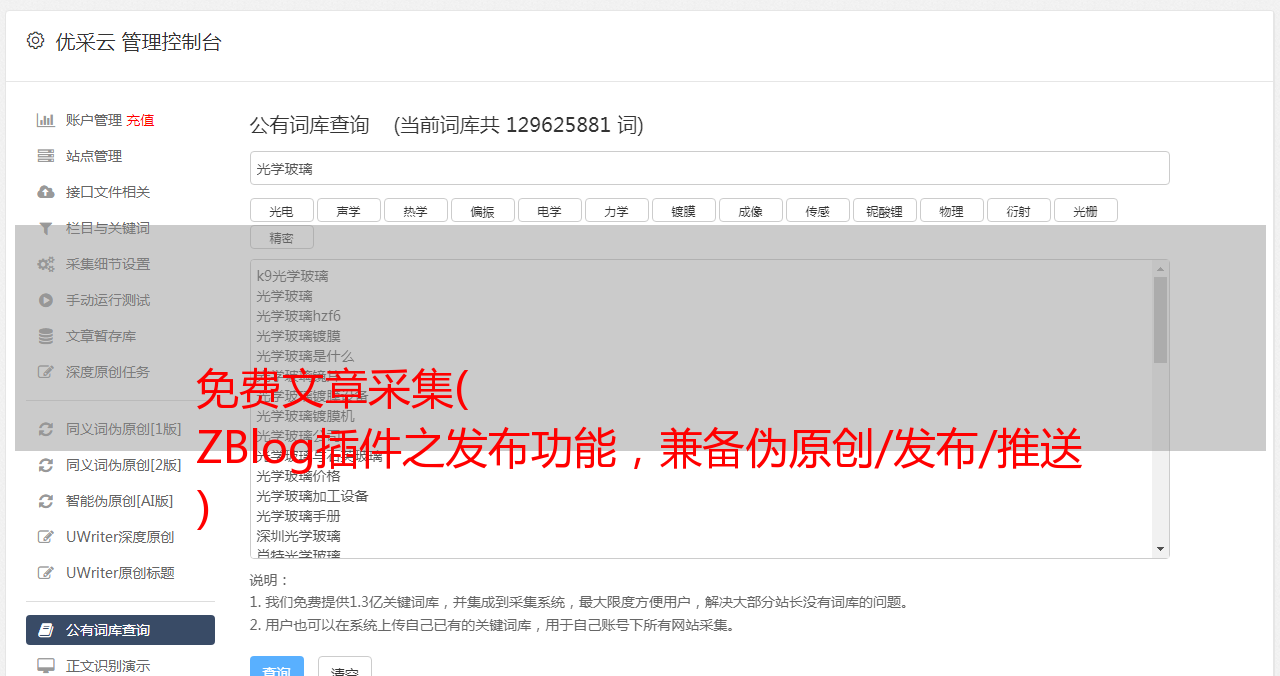This screenshot has height=676, width=1280.
Task: Click the monitor icon for 正文识别演示
Action: 45,666
